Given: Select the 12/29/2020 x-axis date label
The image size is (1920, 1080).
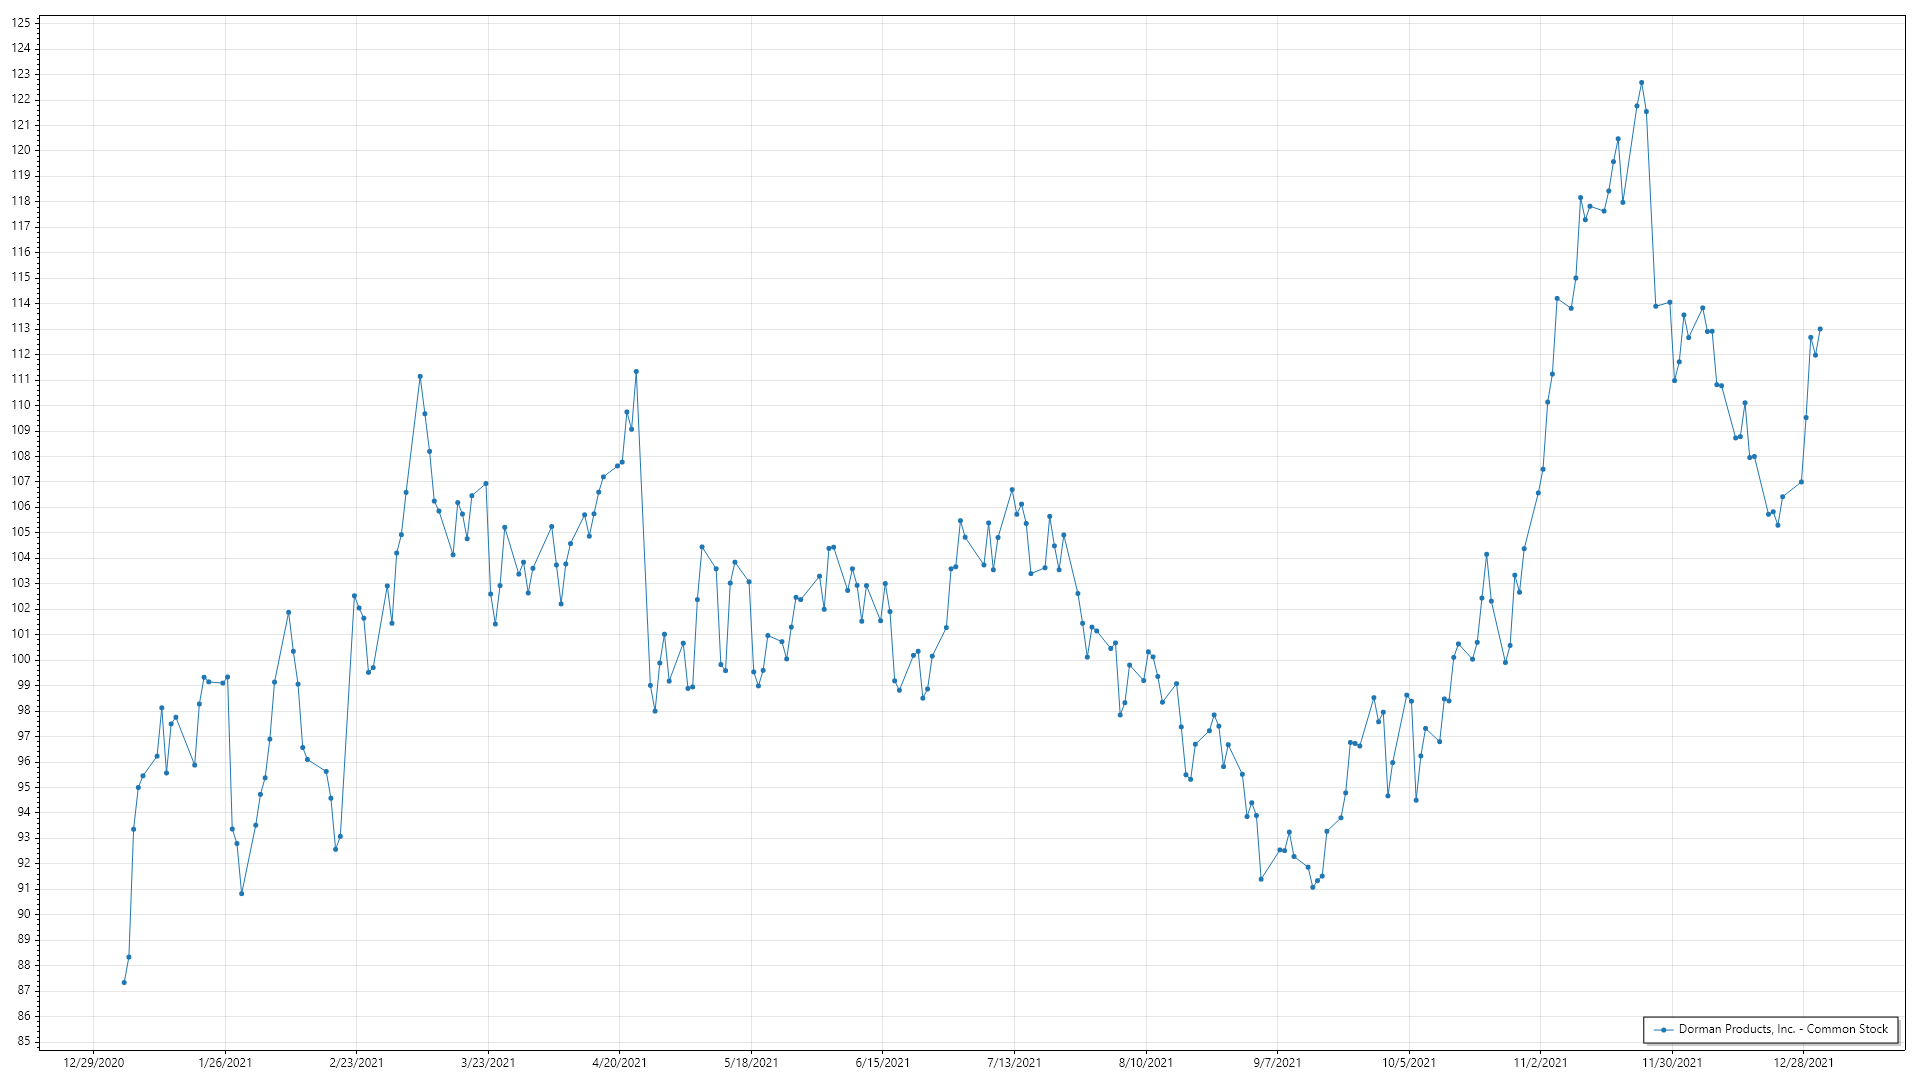Looking at the screenshot, I should (94, 1062).
